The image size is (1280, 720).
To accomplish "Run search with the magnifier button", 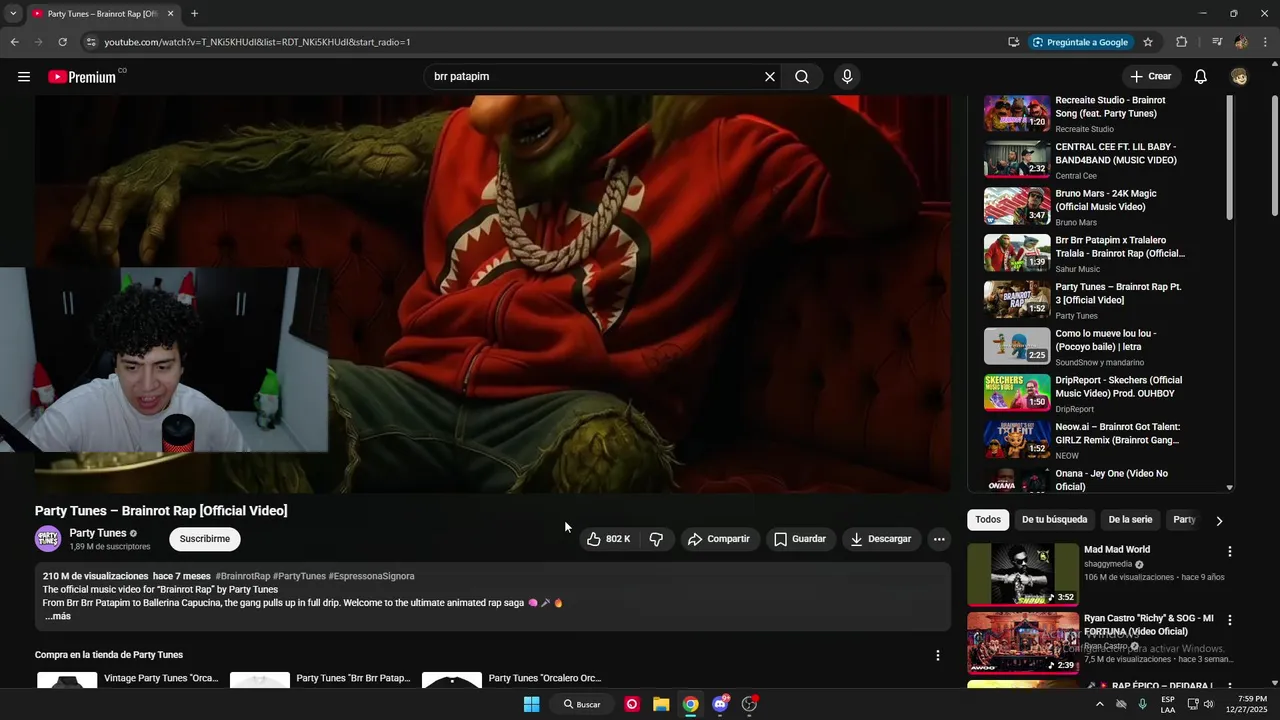I will coord(802,77).
